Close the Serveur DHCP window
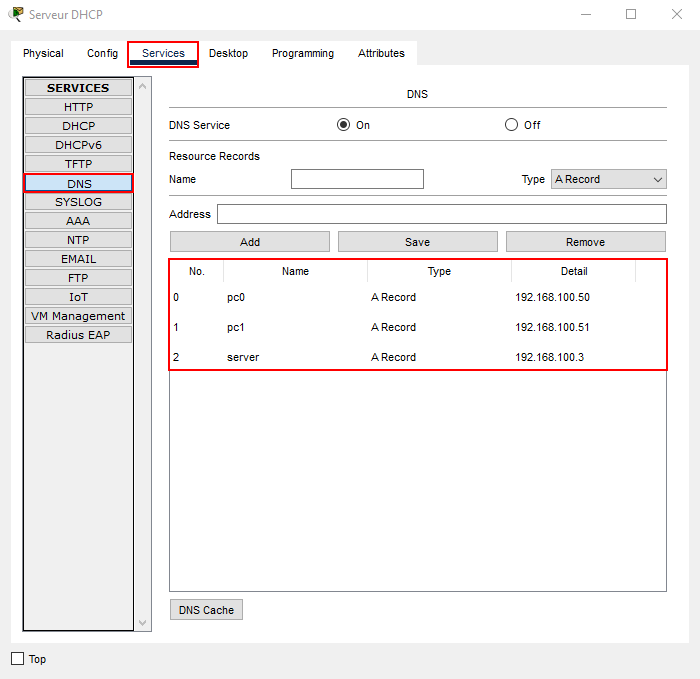This screenshot has width=700, height=679. 677,14
